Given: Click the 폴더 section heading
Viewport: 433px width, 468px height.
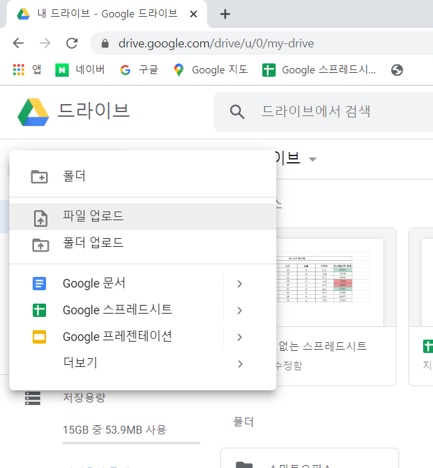Looking at the screenshot, I should tap(243, 422).
